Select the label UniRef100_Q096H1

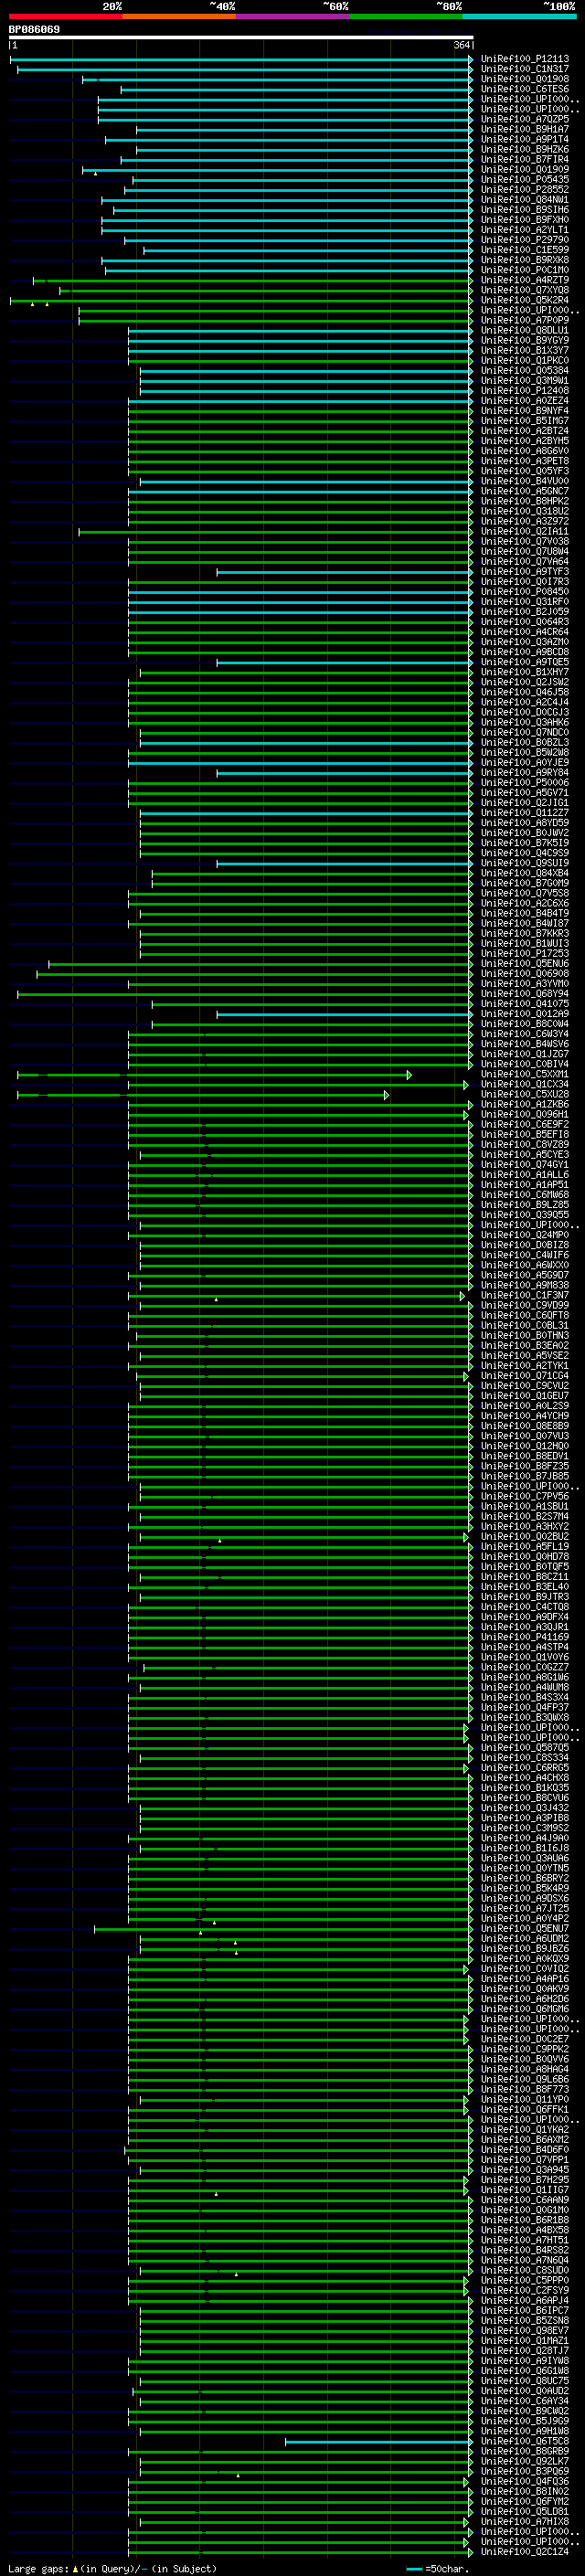coord(524,1115)
